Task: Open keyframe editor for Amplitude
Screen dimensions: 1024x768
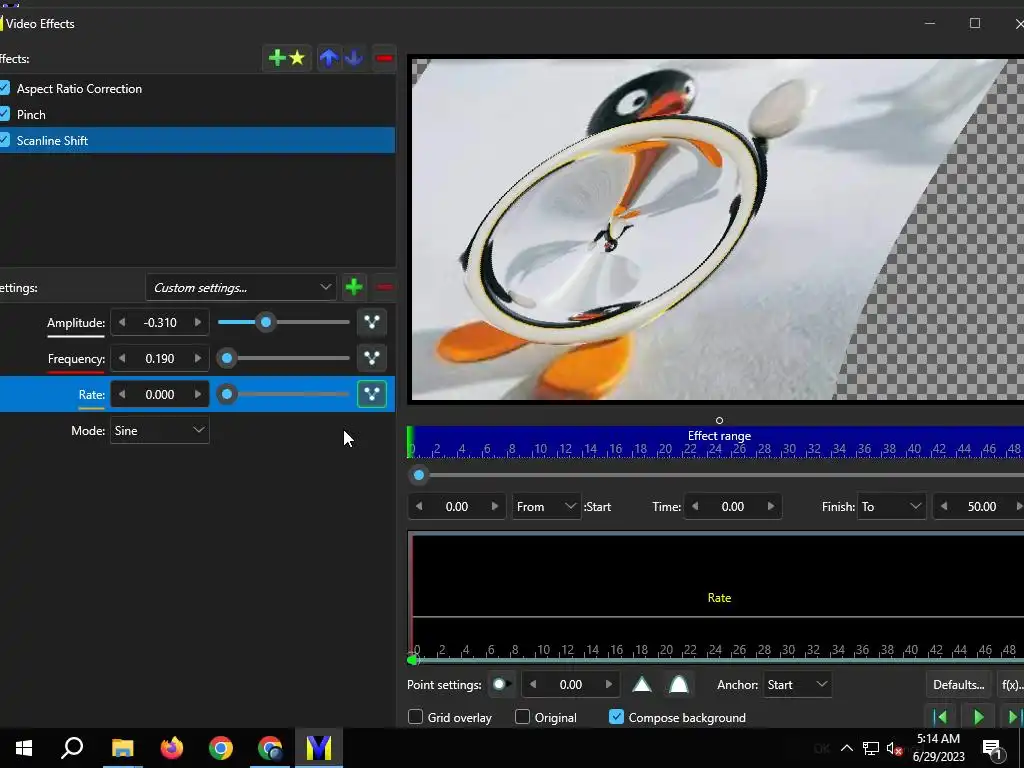Action: pos(372,323)
